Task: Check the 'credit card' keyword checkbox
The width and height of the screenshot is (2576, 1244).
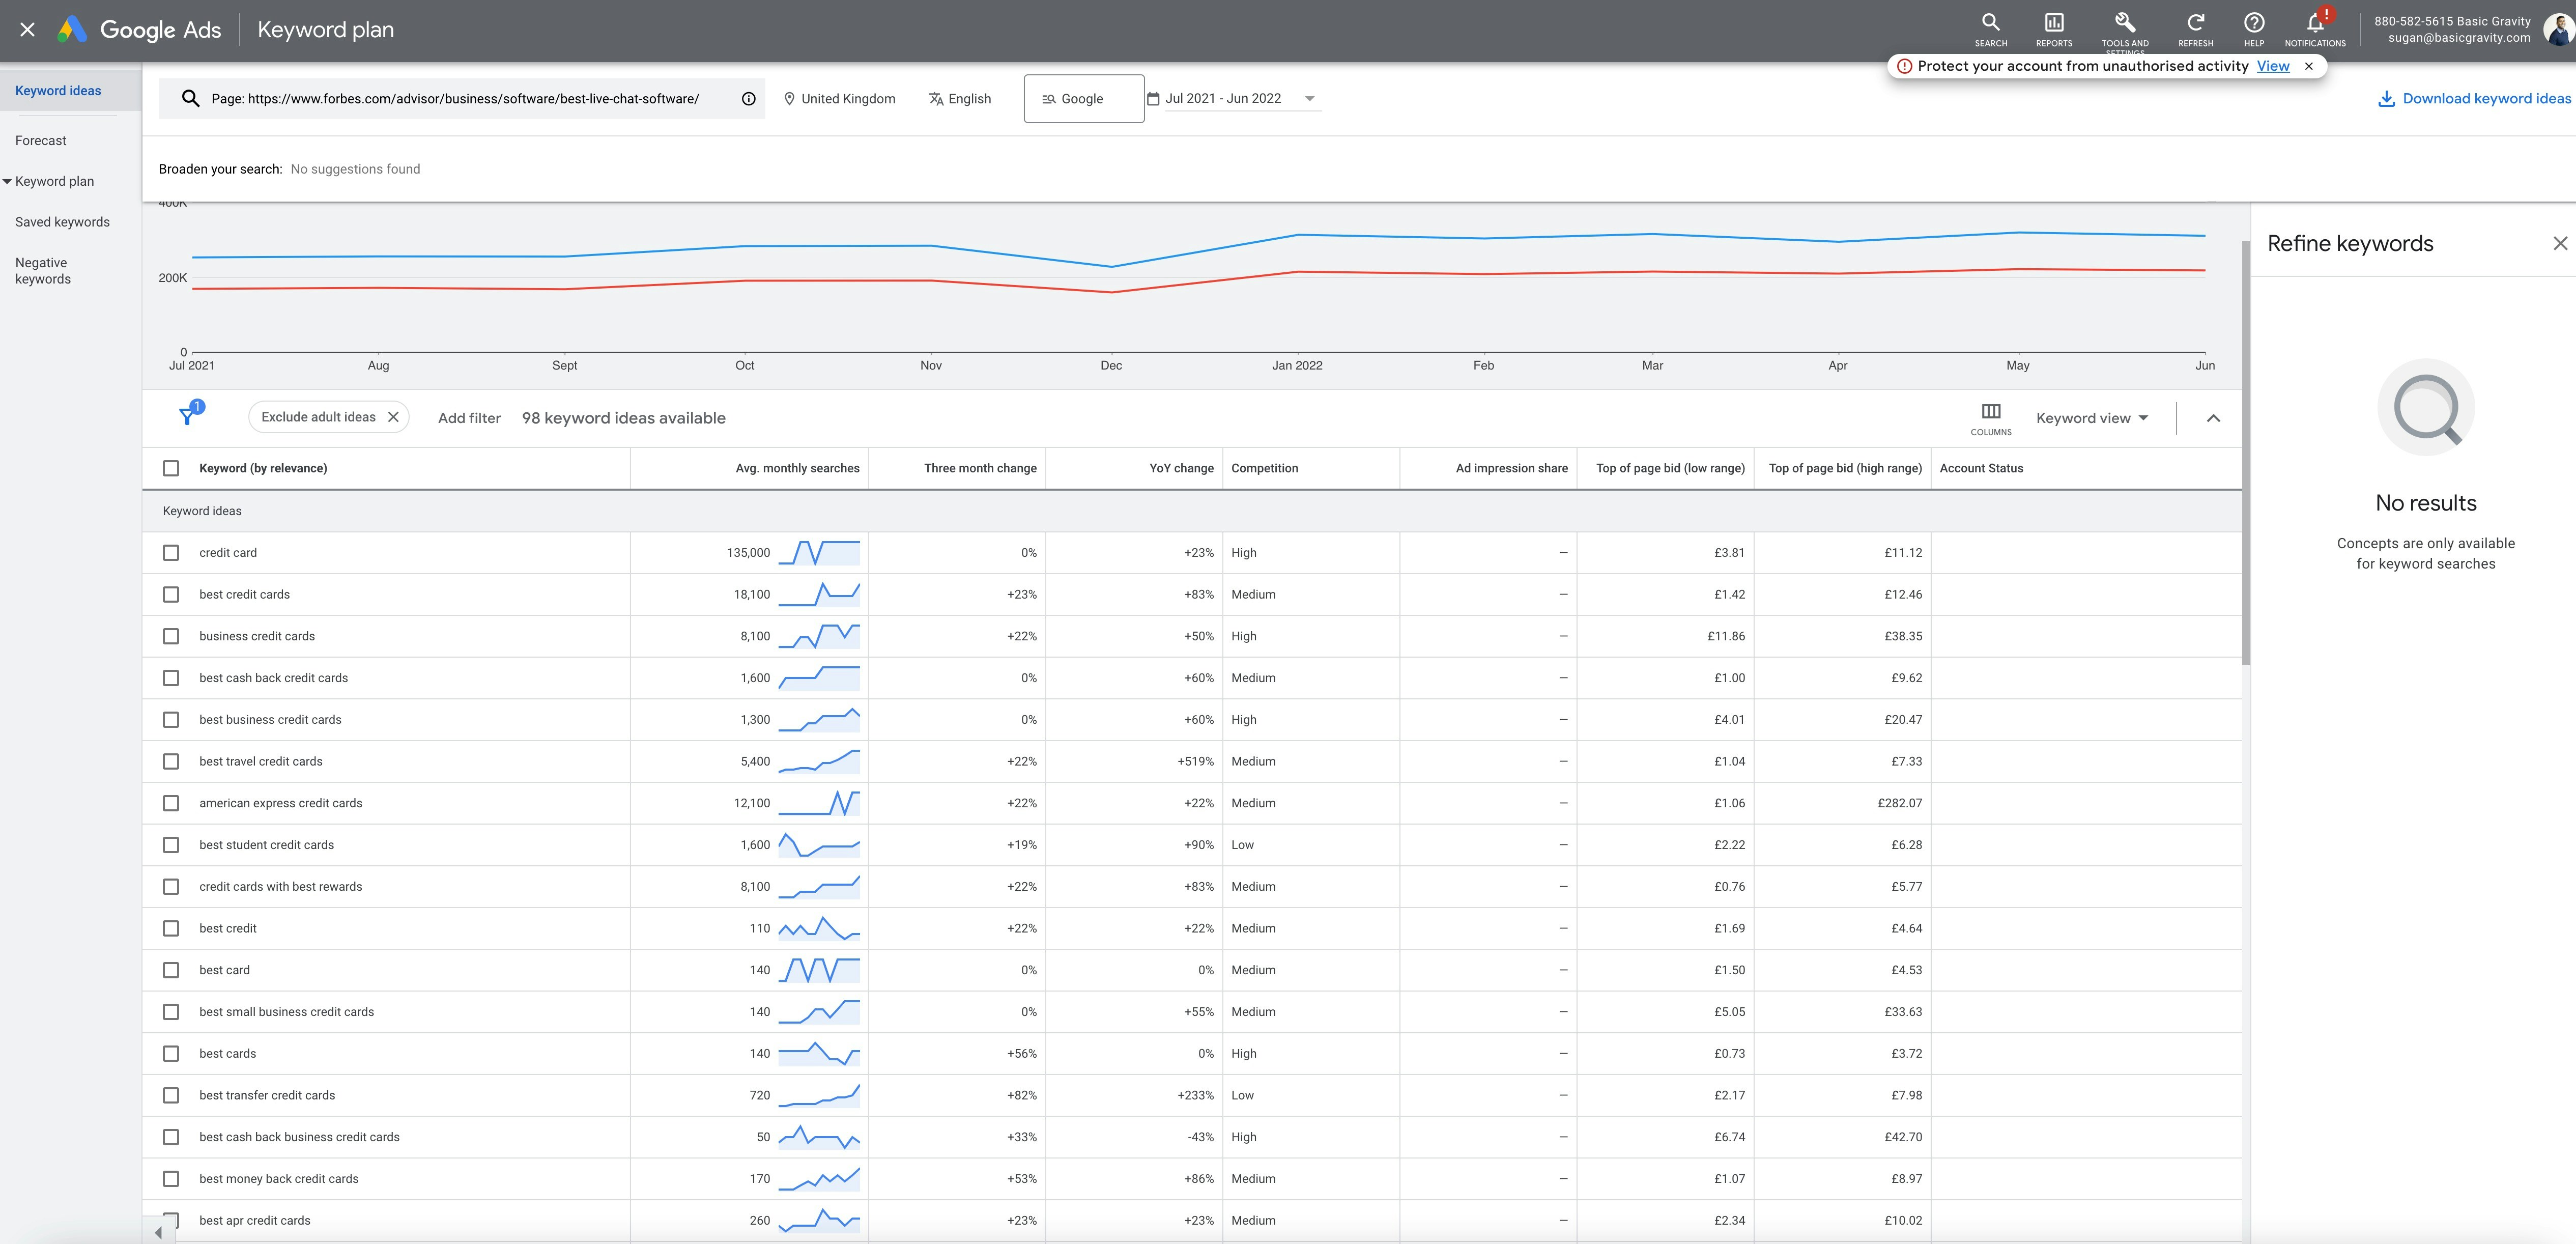Action: (171, 553)
